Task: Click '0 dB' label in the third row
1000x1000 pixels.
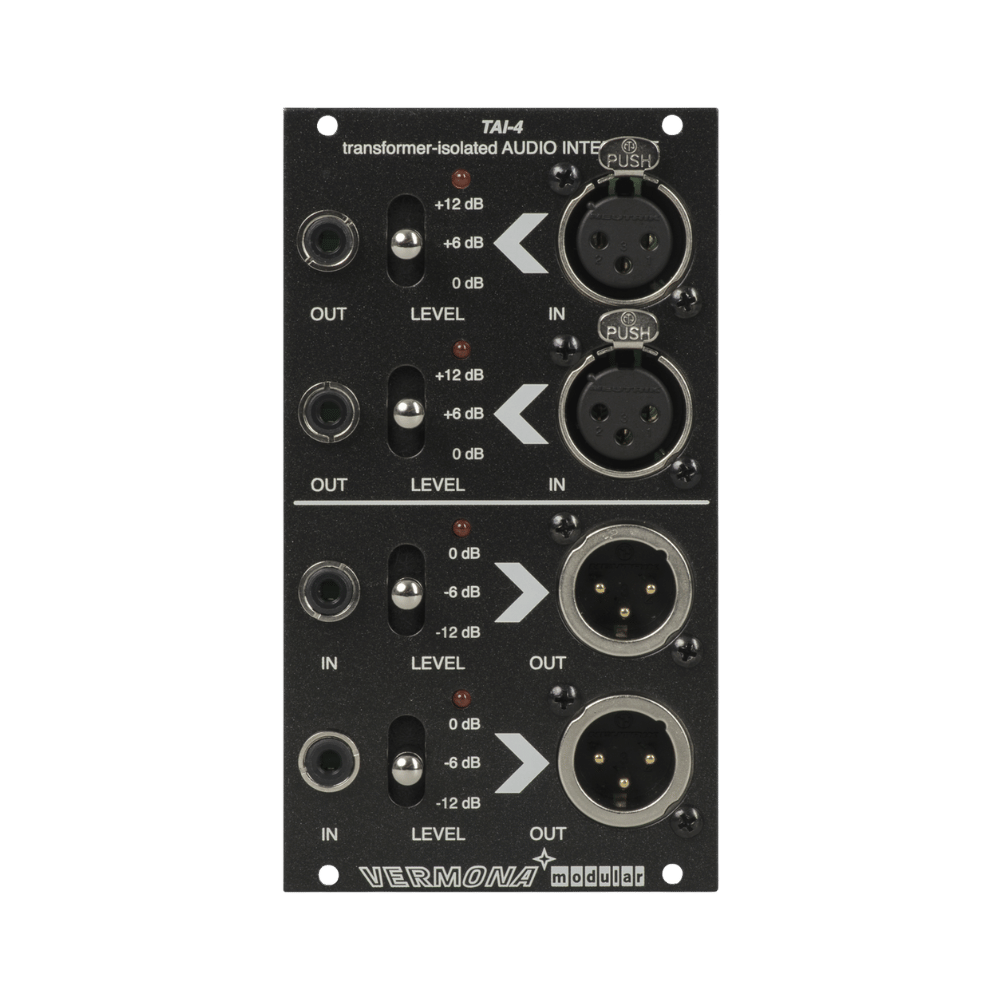Action: (464, 554)
